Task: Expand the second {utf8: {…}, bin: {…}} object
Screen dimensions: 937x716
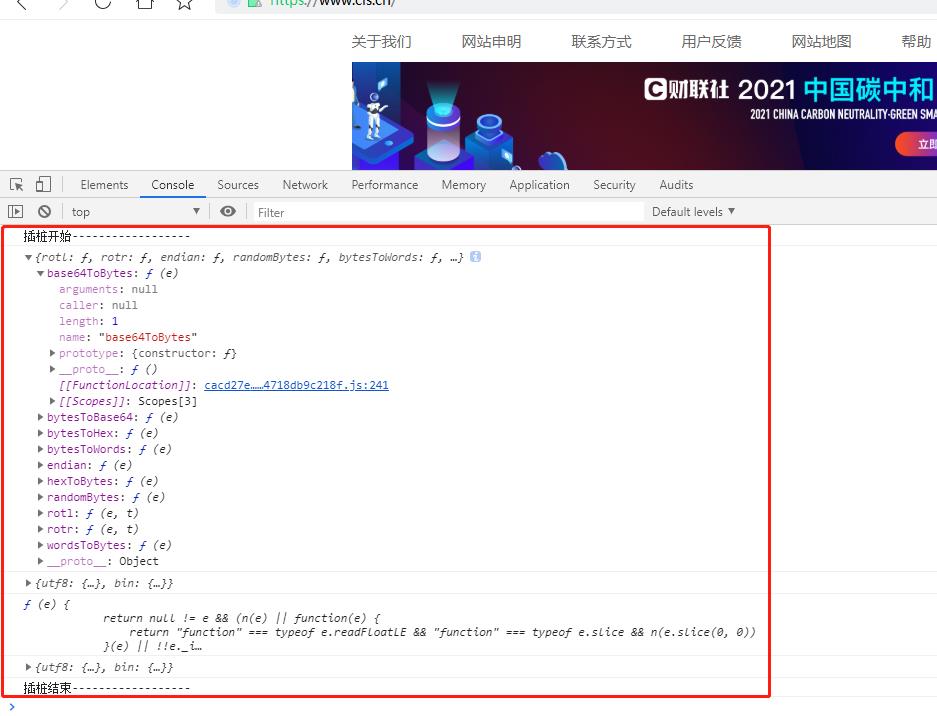Action: tap(28, 667)
